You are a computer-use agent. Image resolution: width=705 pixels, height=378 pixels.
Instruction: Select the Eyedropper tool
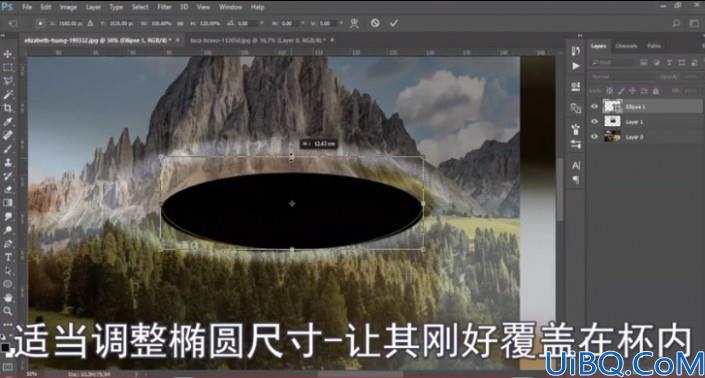8,122
